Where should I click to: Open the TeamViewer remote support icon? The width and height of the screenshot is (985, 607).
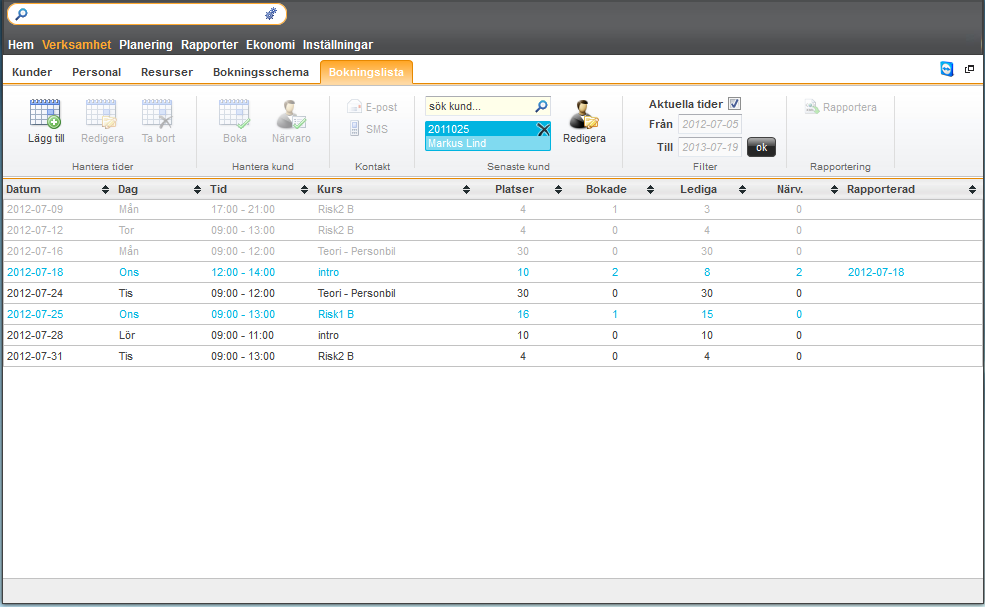tap(947, 69)
